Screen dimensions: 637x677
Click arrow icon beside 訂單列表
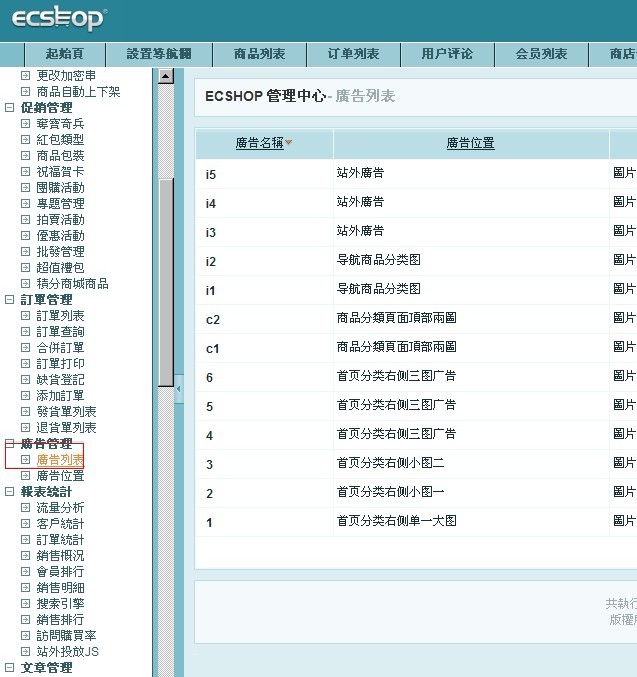click(x=25, y=316)
